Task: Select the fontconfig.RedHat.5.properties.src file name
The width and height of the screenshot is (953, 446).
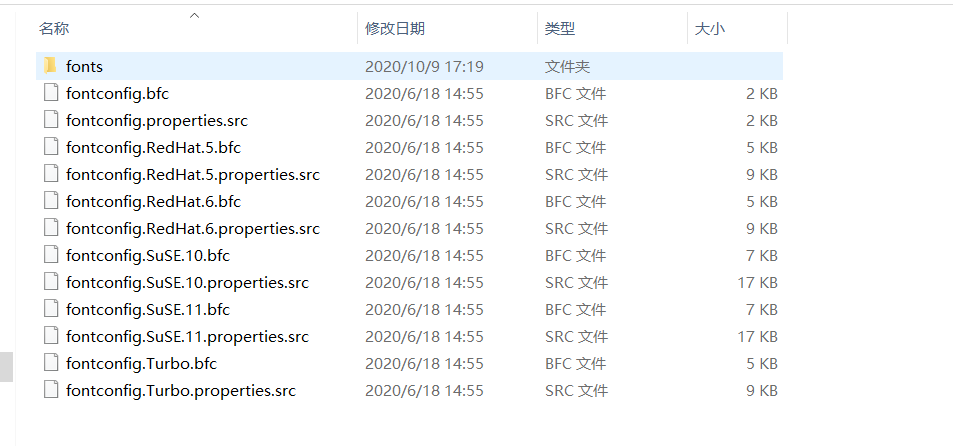Action: point(193,174)
